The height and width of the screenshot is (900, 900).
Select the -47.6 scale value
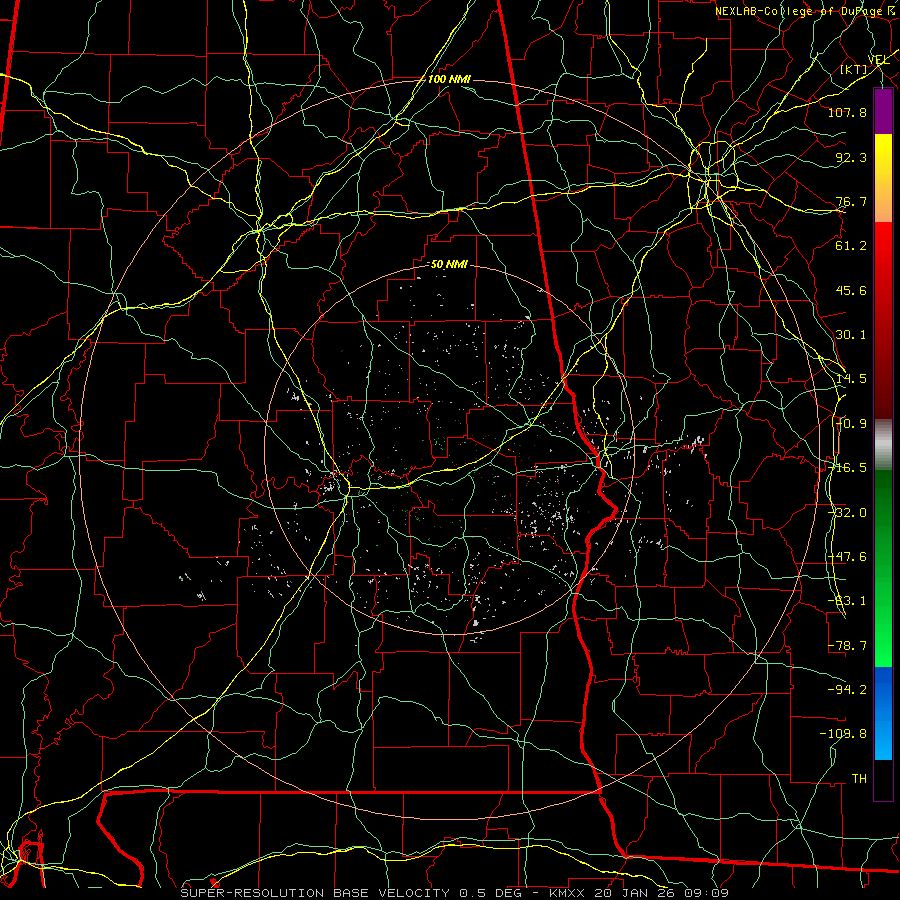click(847, 557)
